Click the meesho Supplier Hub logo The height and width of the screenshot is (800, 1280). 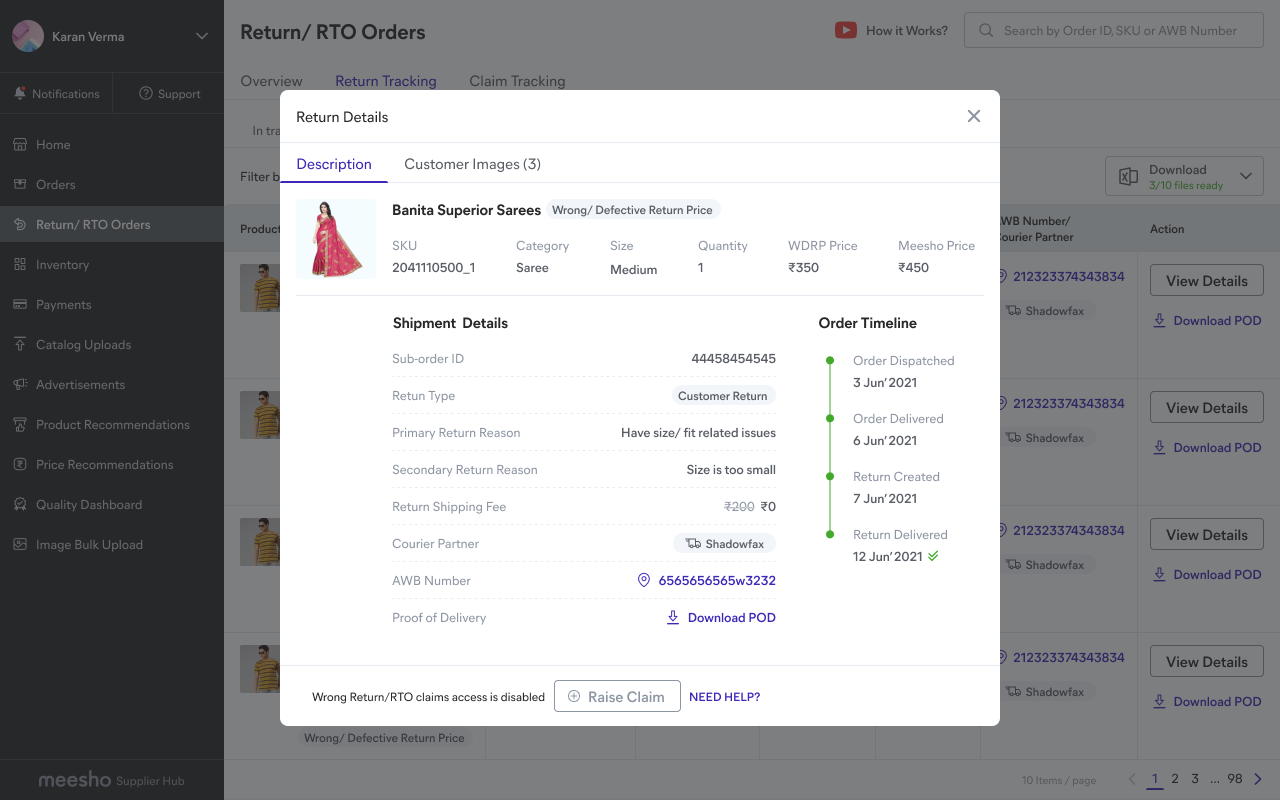click(x=111, y=780)
